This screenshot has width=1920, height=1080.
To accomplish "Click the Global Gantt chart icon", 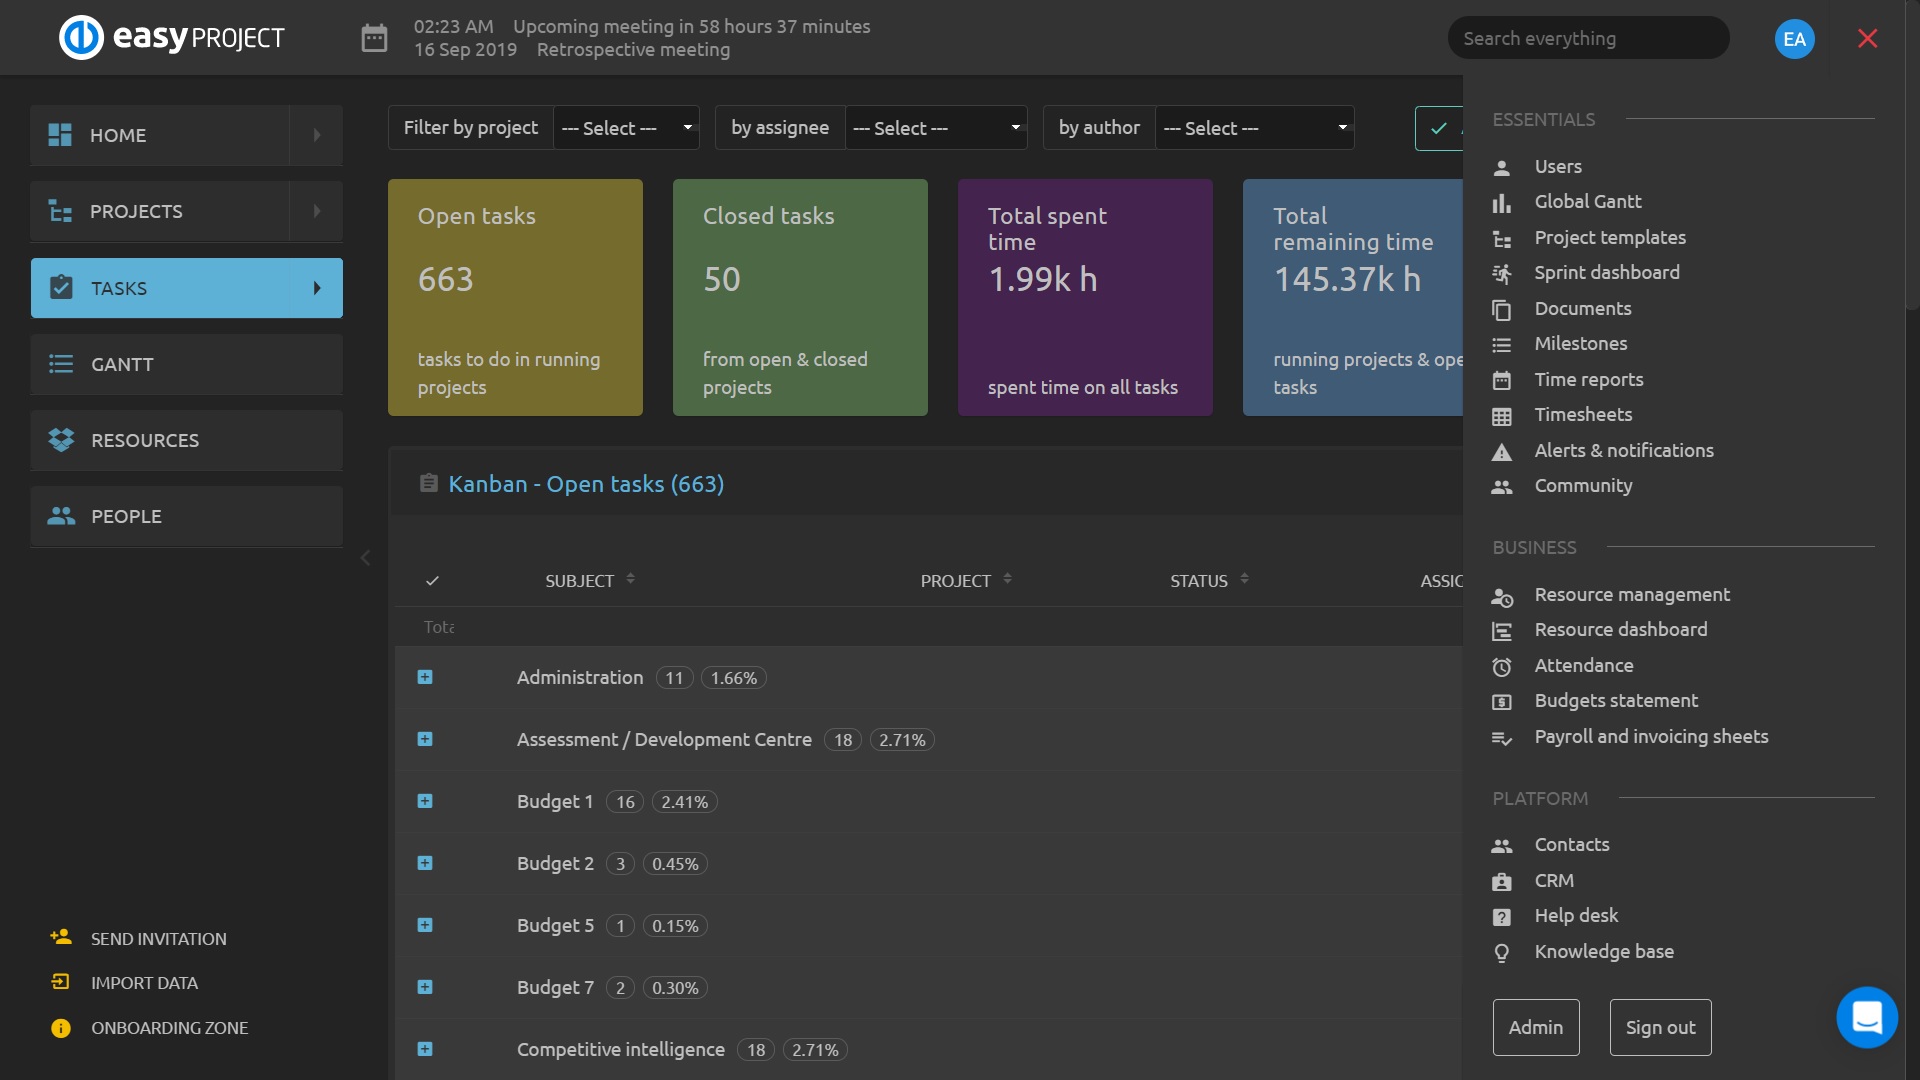I will pyautogui.click(x=1501, y=203).
